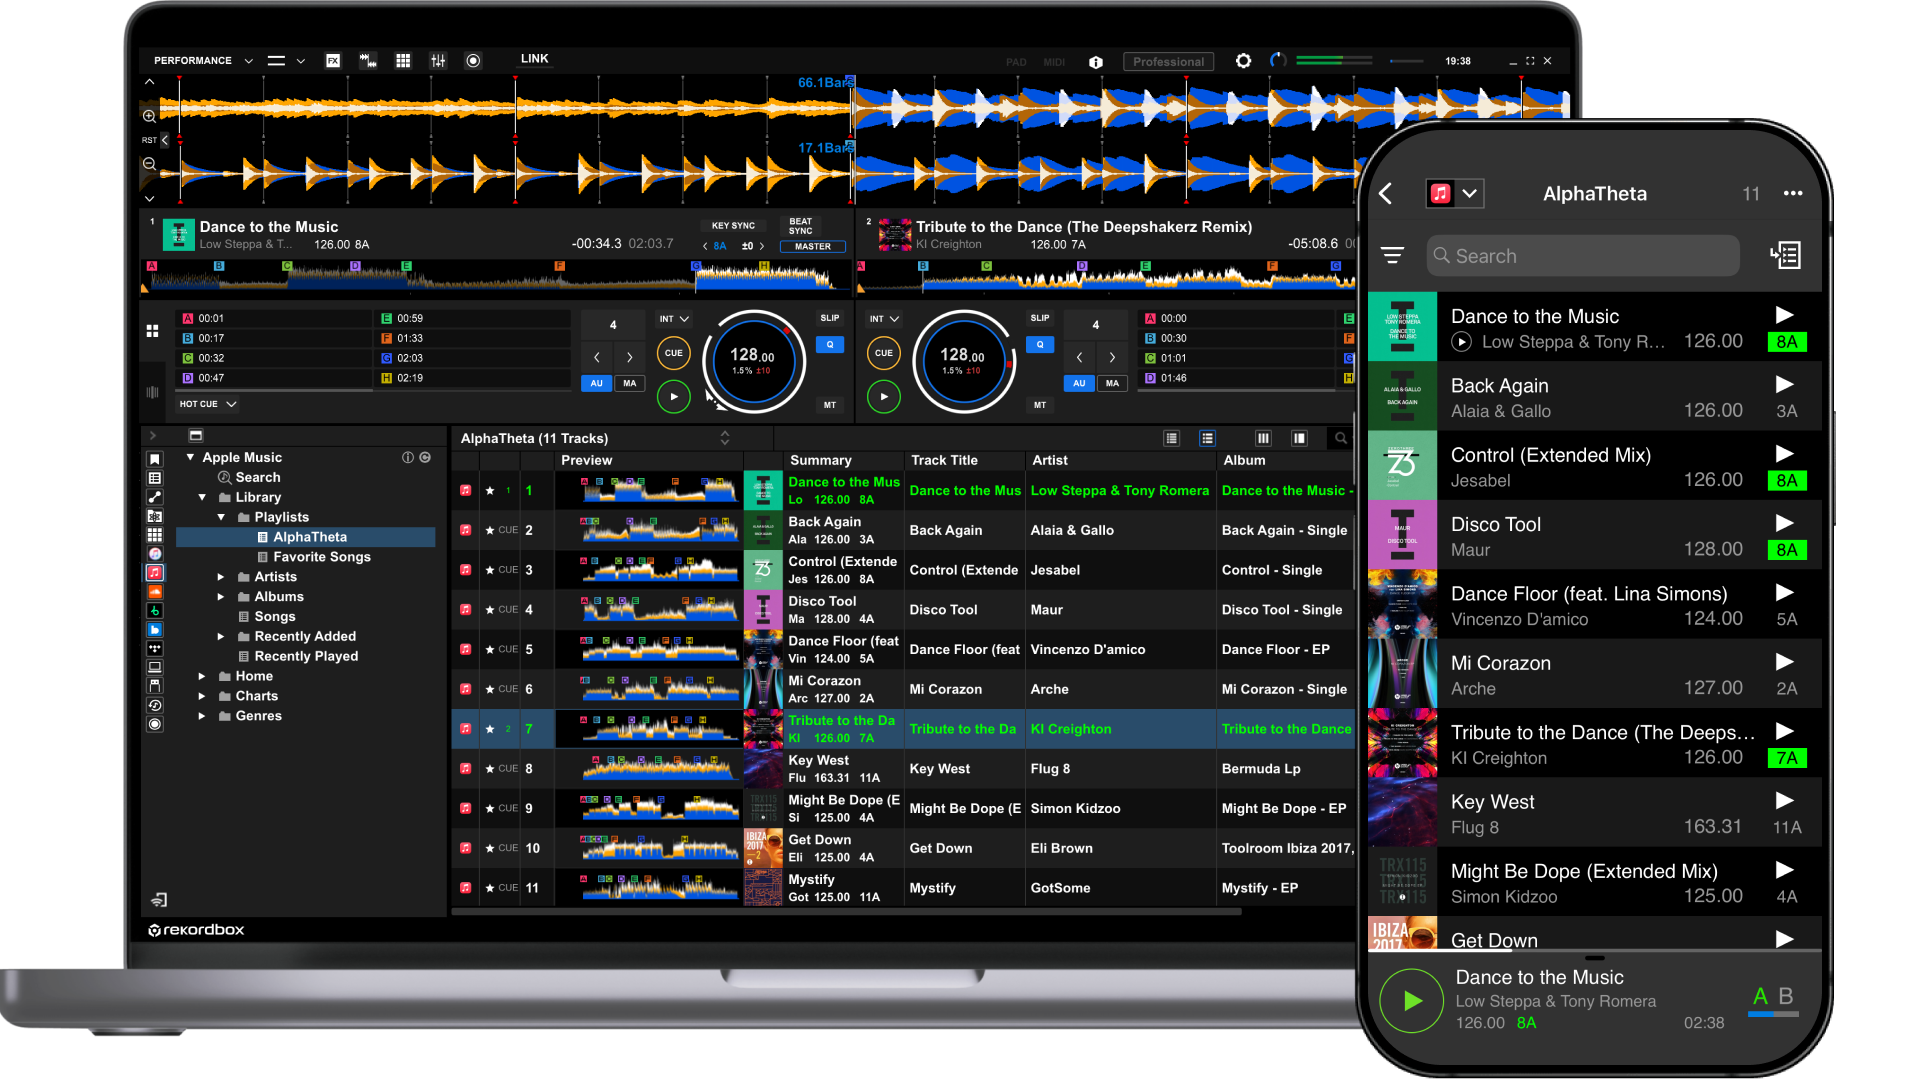Image resolution: width=1920 pixels, height=1080 pixels.
Task: Open the FX panel icon in the top toolbar
Action: pyautogui.click(x=333, y=61)
